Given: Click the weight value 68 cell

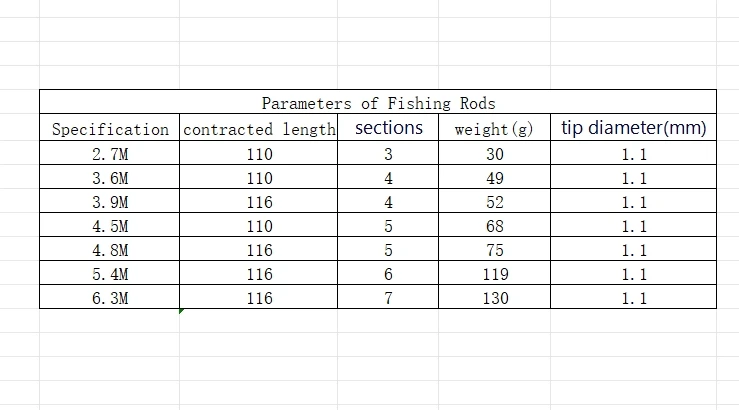Looking at the screenshot, I should [x=494, y=226].
